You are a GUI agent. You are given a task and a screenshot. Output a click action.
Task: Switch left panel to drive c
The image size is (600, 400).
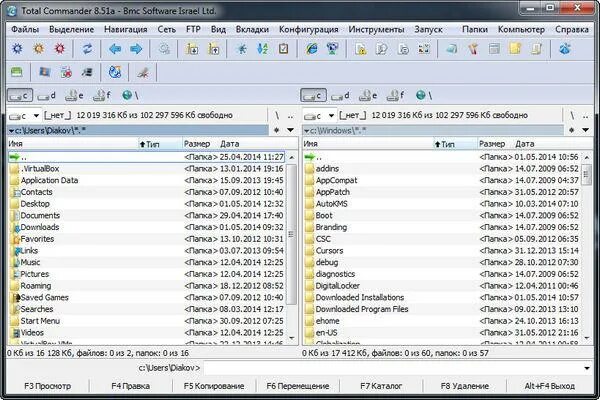tap(20, 95)
